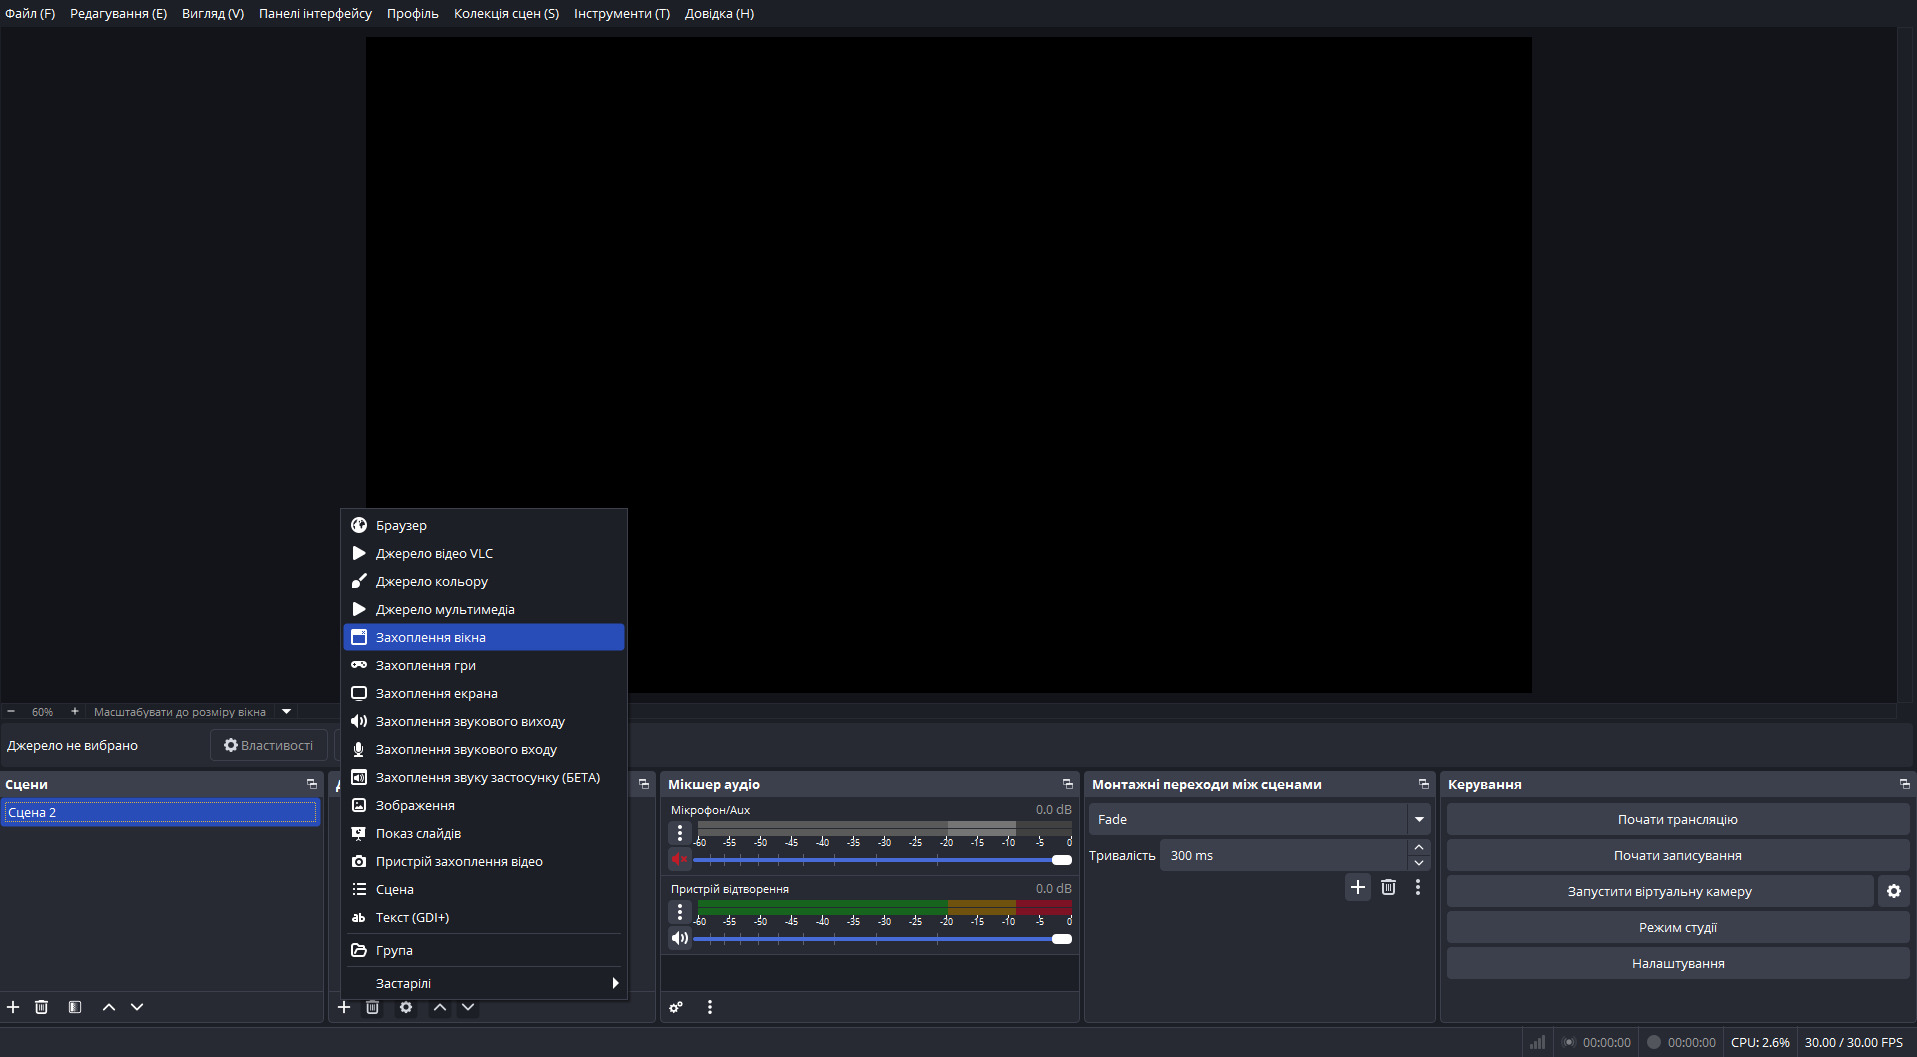The width and height of the screenshot is (1917, 1057).
Task: Unmute the Мікрофон/Aux channel
Action: tap(680, 859)
